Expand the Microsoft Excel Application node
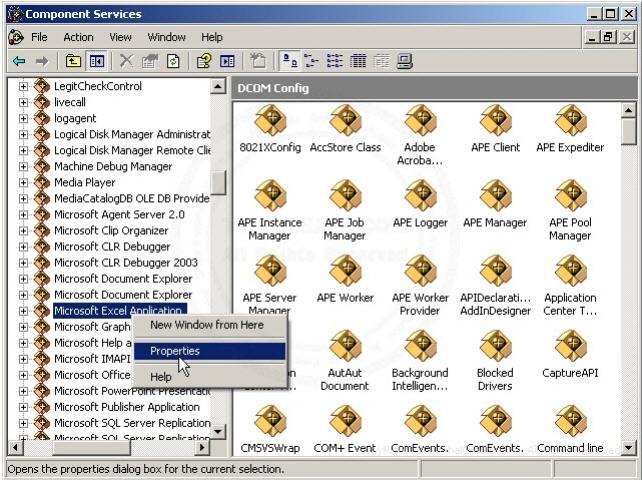 coord(23,311)
